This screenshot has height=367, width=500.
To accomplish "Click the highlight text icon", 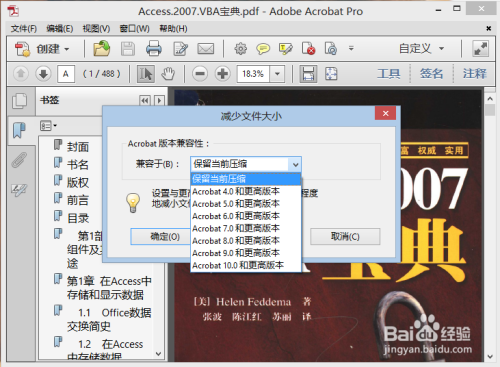I will (x=286, y=49).
